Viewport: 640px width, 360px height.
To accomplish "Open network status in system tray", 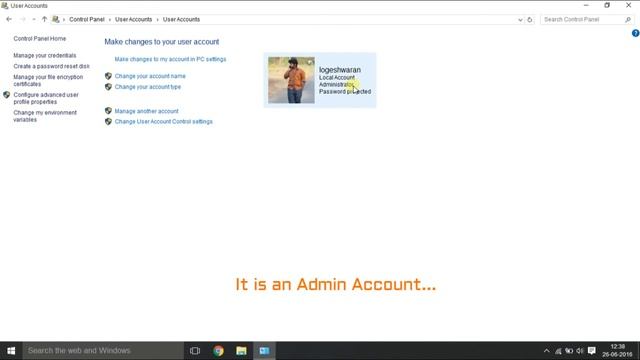I will tap(558, 351).
